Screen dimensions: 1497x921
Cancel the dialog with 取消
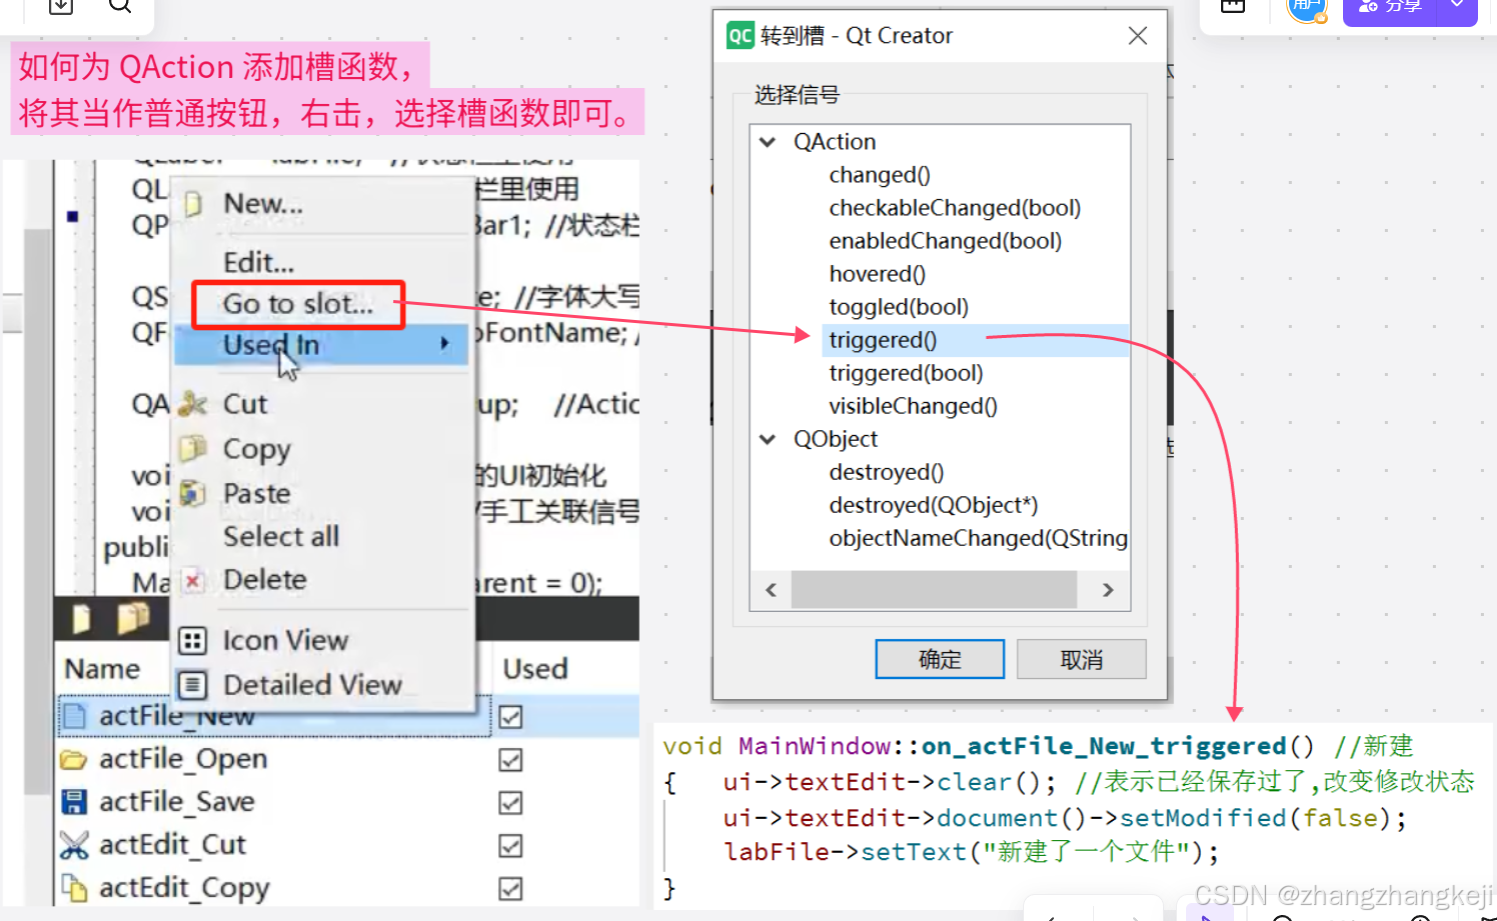1082,659
